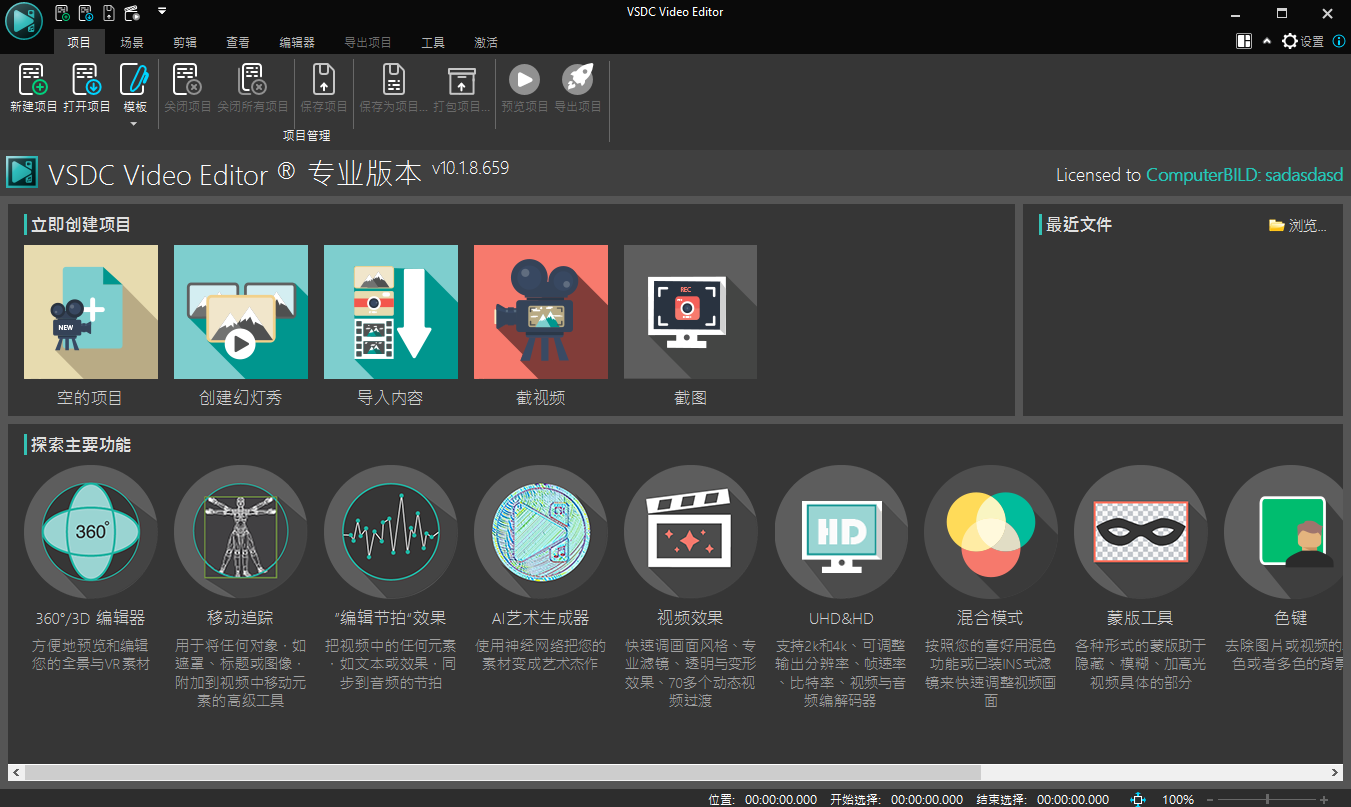Open the 工具 ribbon tab
Image resolution: width=1351 pixels, height=807 pixels.
coord(433,42)
